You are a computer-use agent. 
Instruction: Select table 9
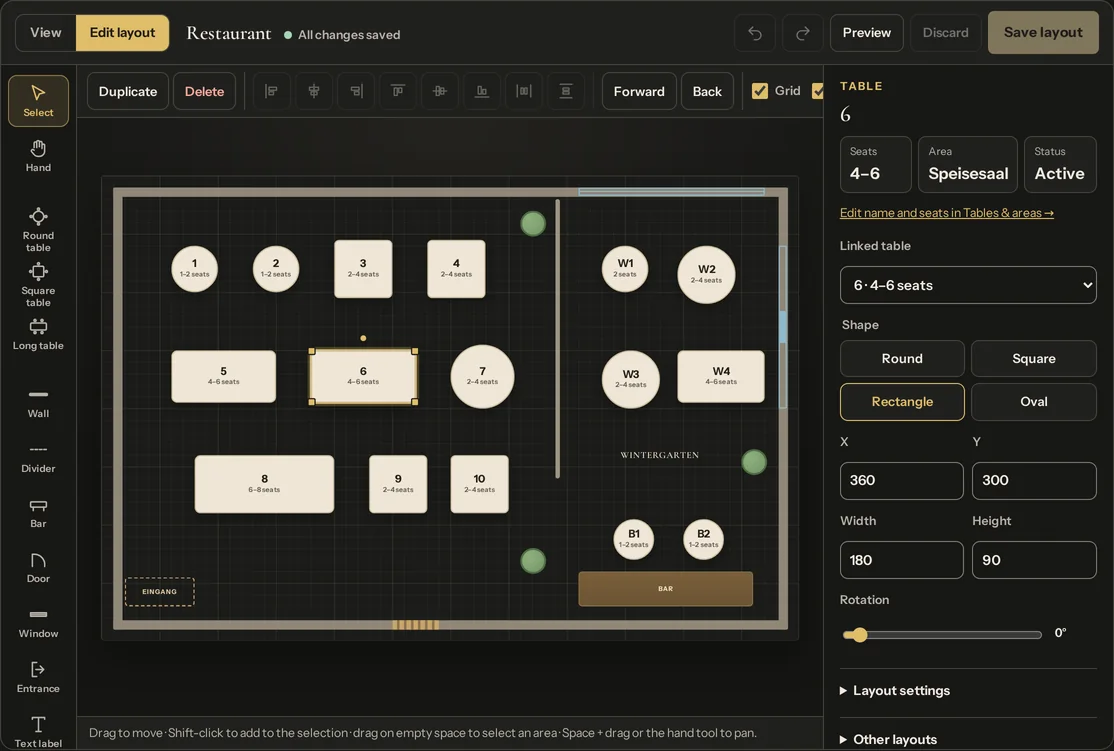coord(398,484)
